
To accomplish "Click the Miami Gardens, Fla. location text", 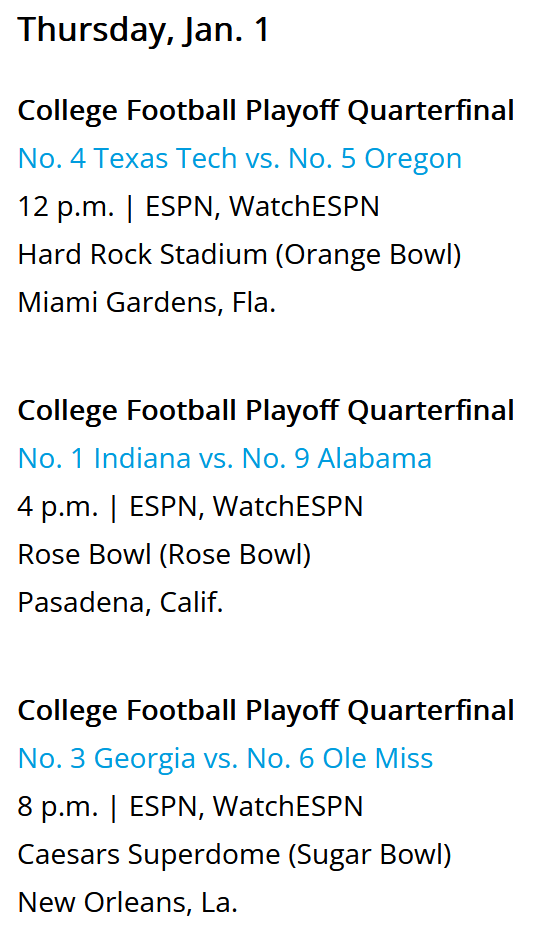I will 147,302.
